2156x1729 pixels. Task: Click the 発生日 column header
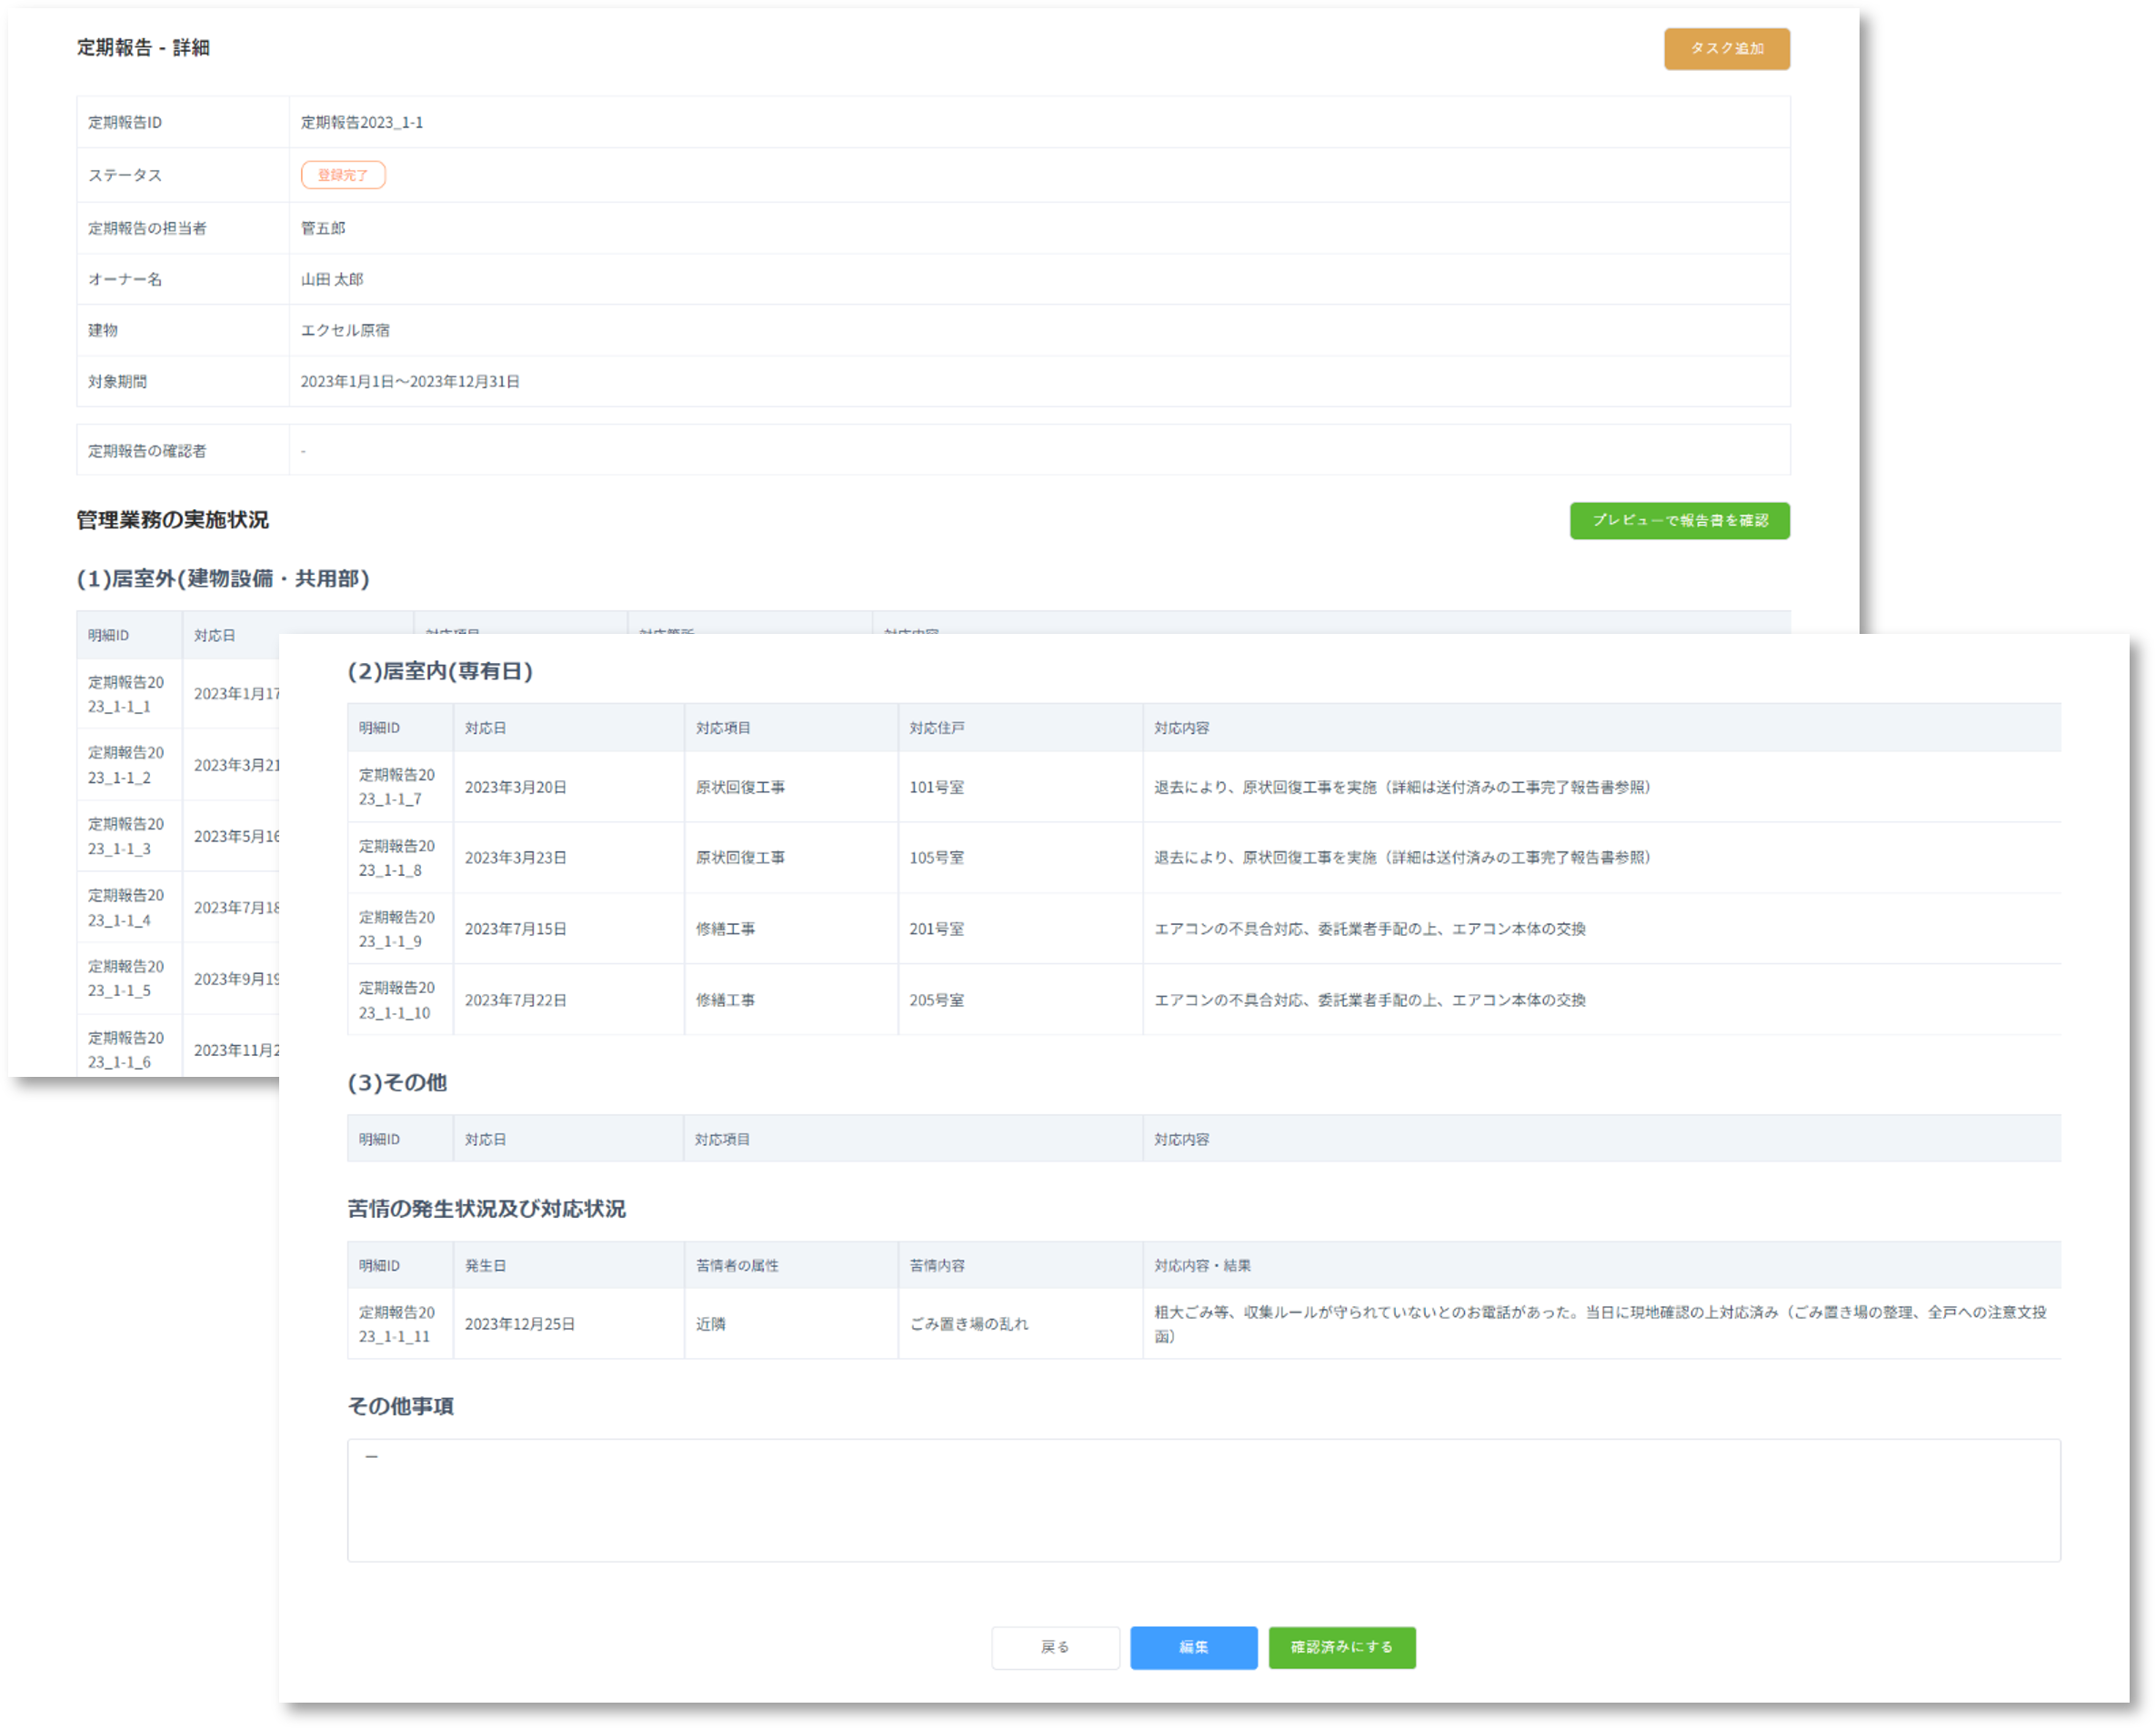(485, 1265)
